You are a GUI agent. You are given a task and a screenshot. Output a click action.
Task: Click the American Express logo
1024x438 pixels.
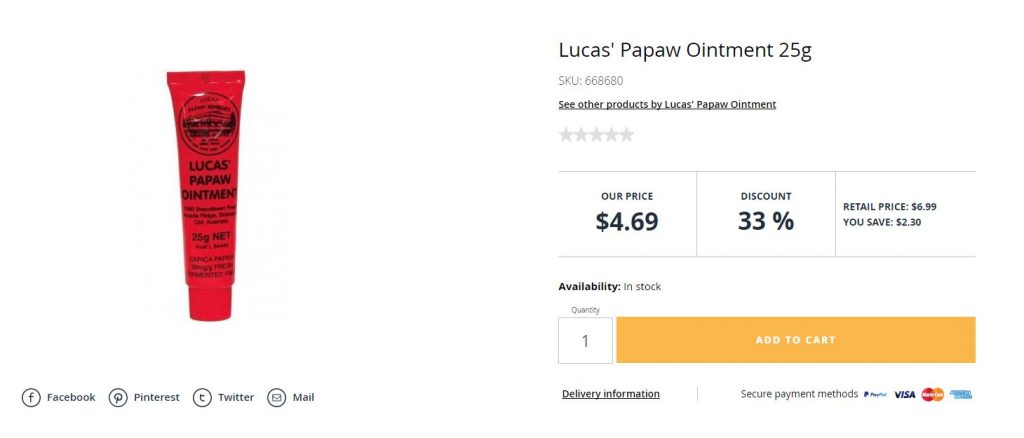tap(961, 394)
